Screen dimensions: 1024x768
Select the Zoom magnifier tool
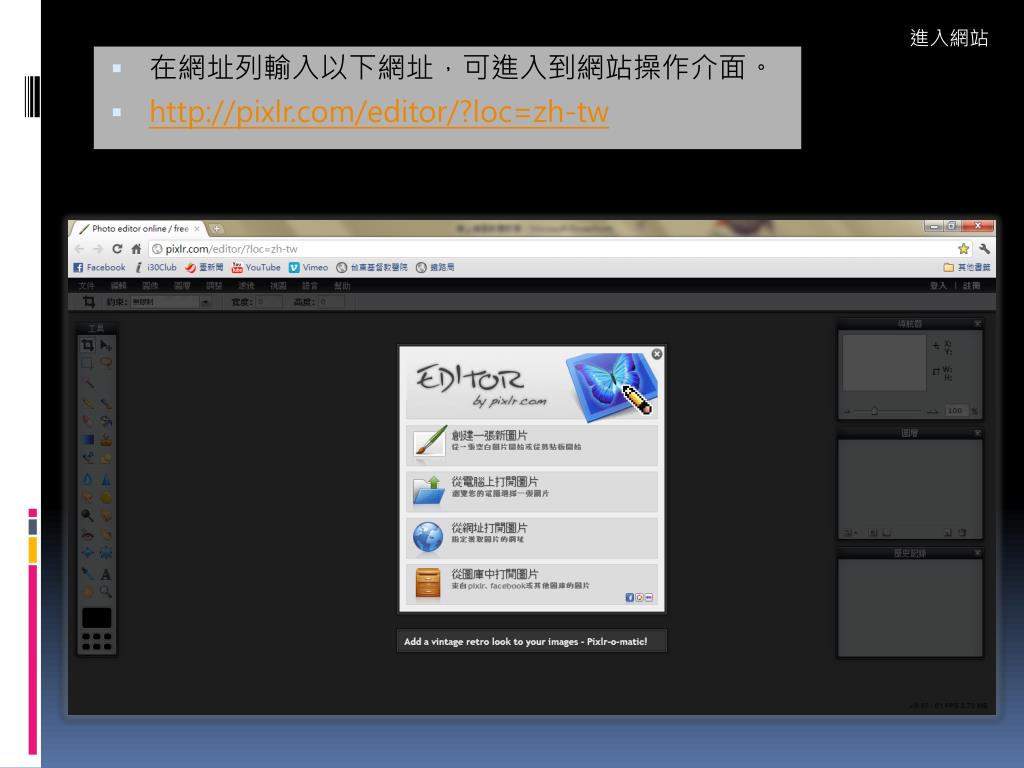pos(106,592)
